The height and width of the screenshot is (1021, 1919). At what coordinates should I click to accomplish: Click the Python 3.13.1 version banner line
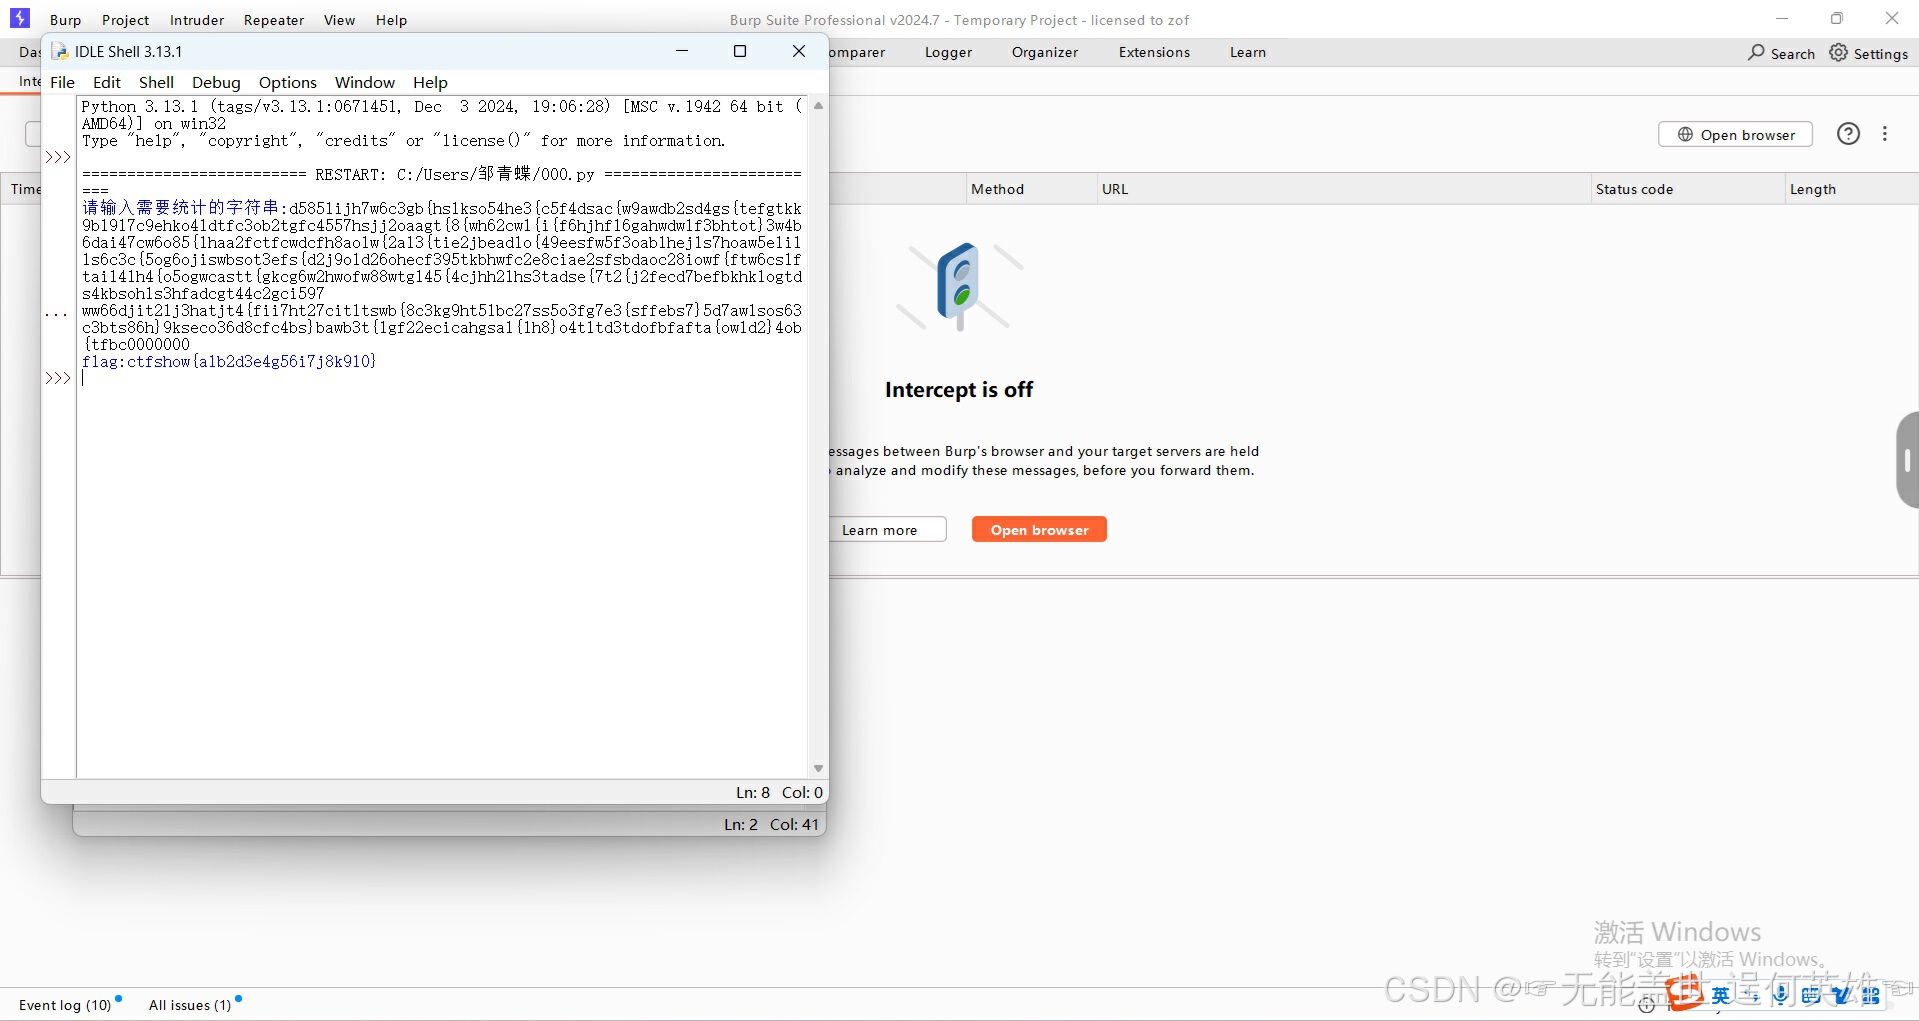click(441, 106)
